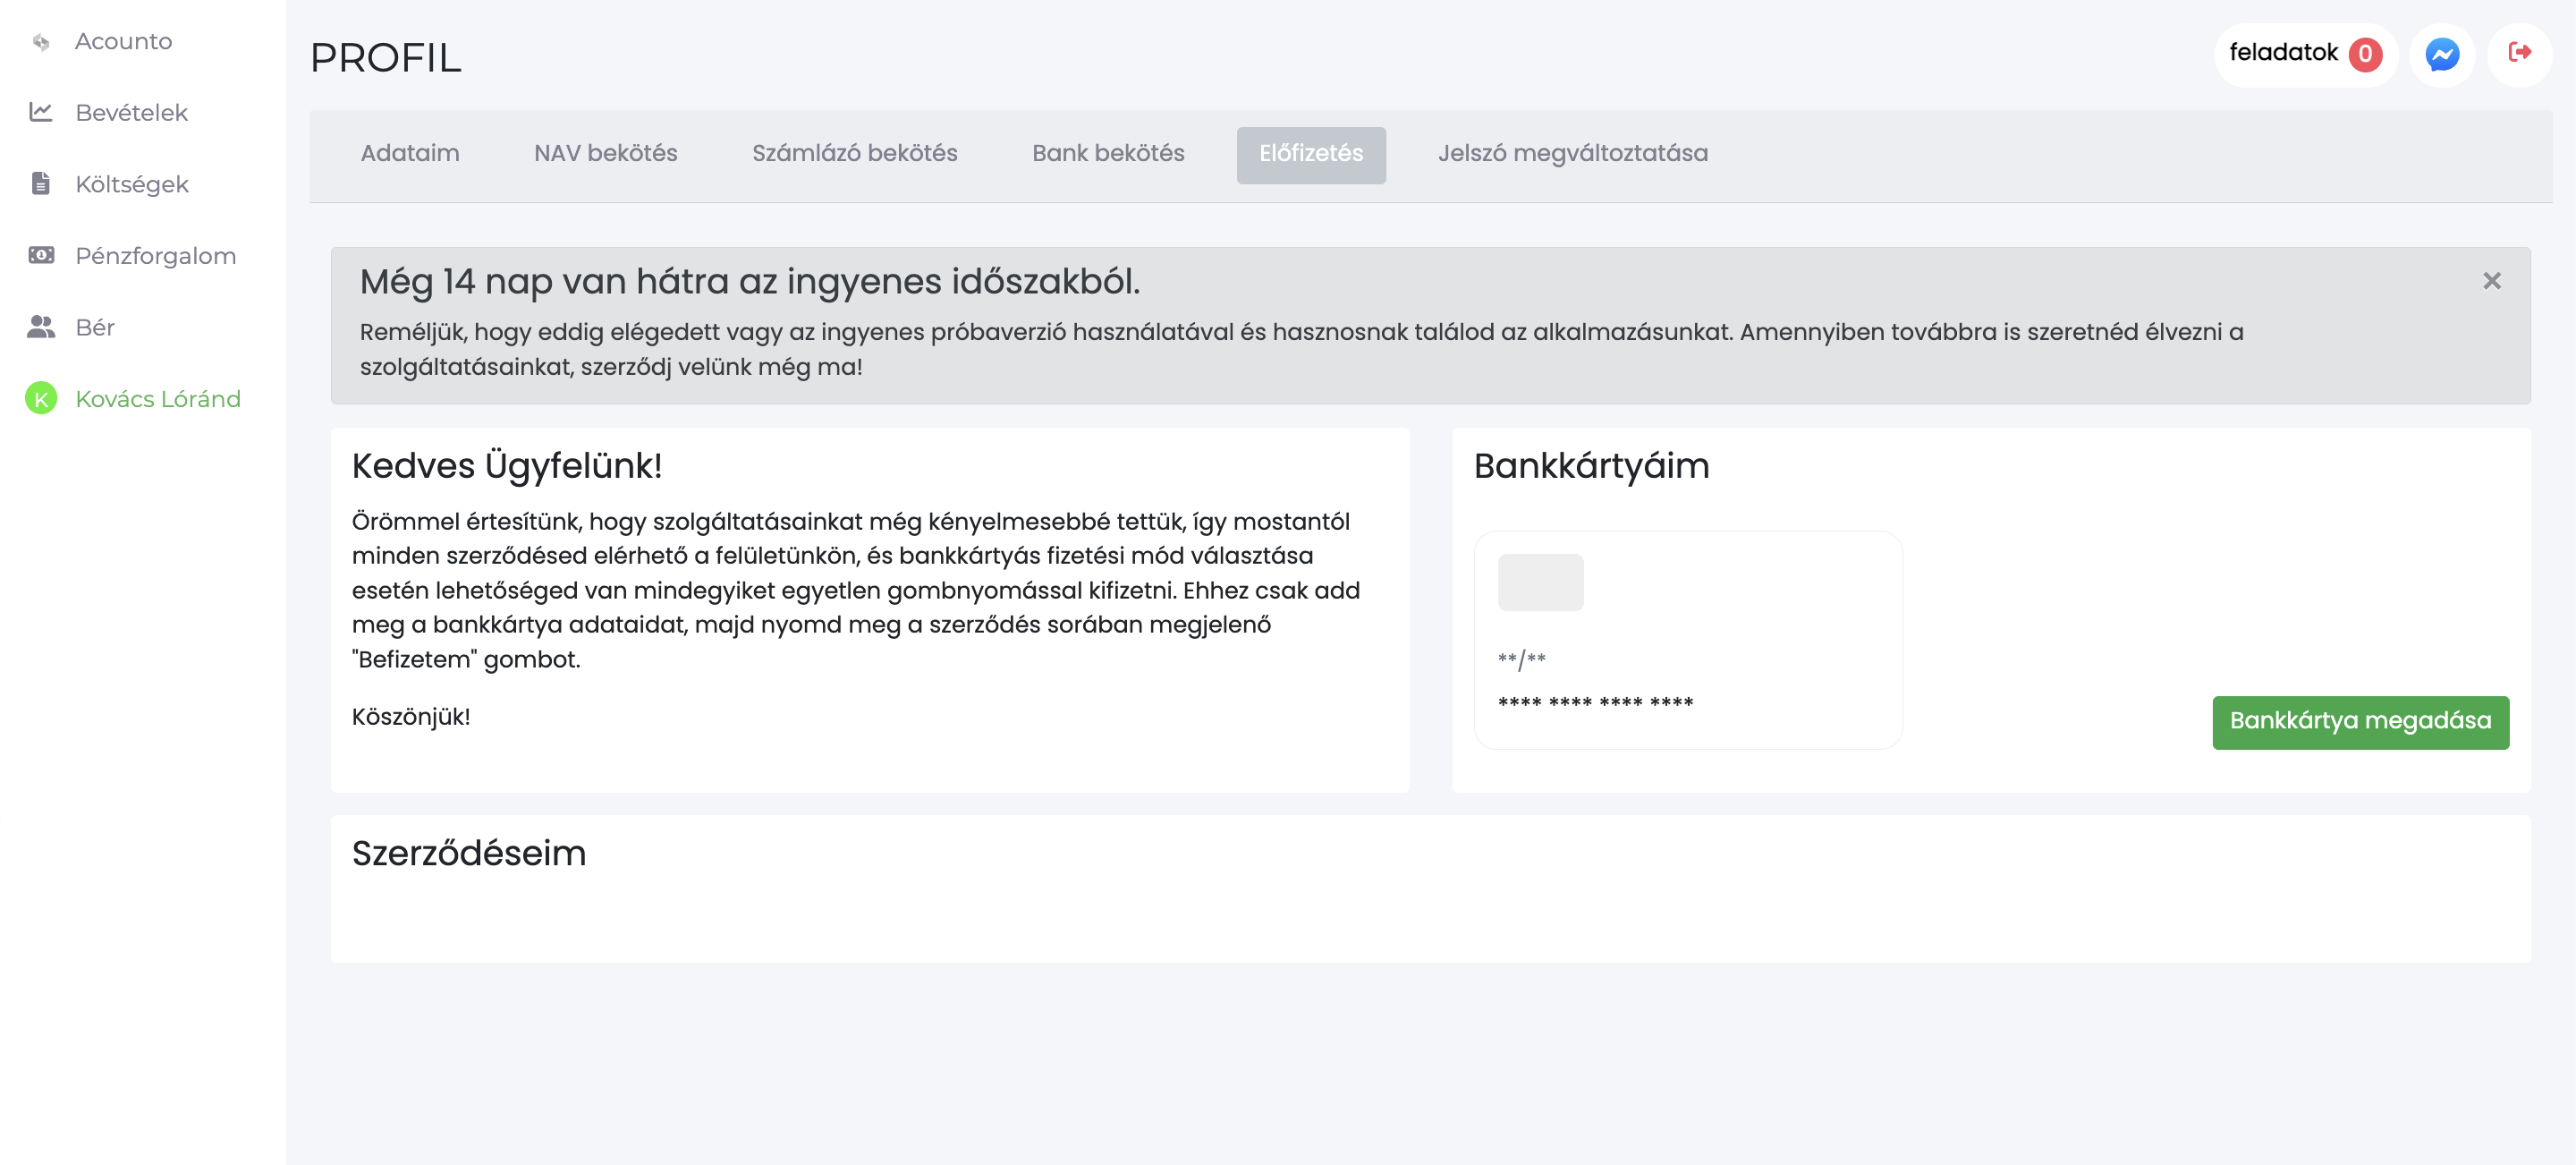Image resolution: width=2576 pixels, height=1165 pixels.
Task: Click the red logout icon
Action: [x=2518, y=53]
